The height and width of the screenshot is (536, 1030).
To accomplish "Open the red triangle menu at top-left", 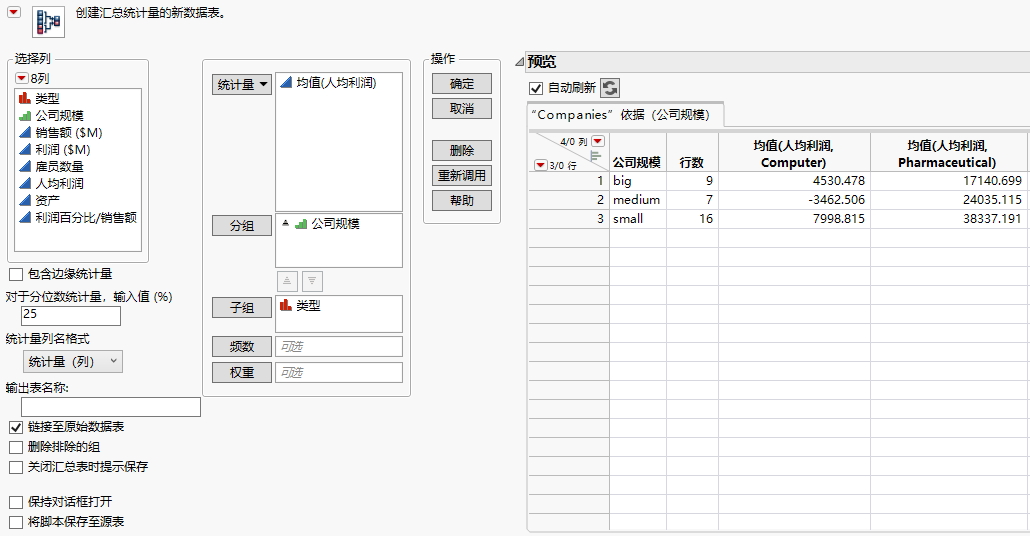I will coord(14,12).
